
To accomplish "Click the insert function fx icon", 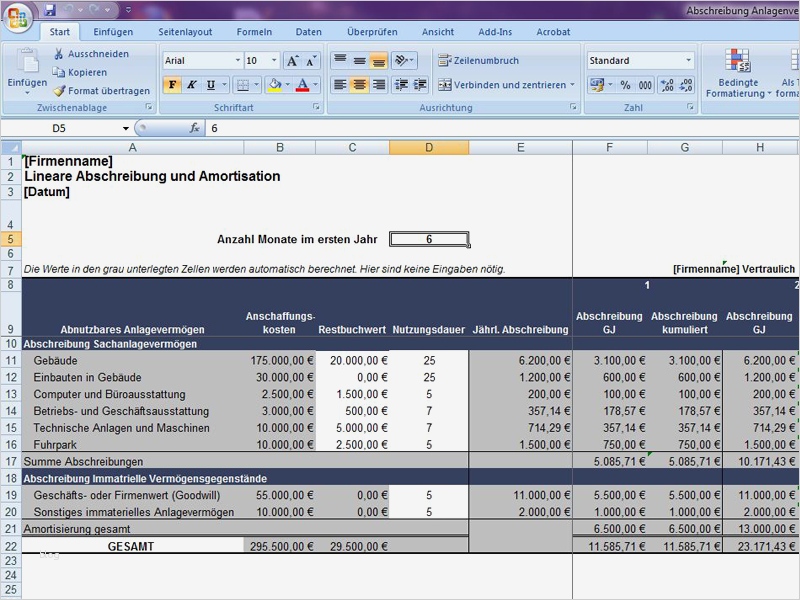I will 195,129.
